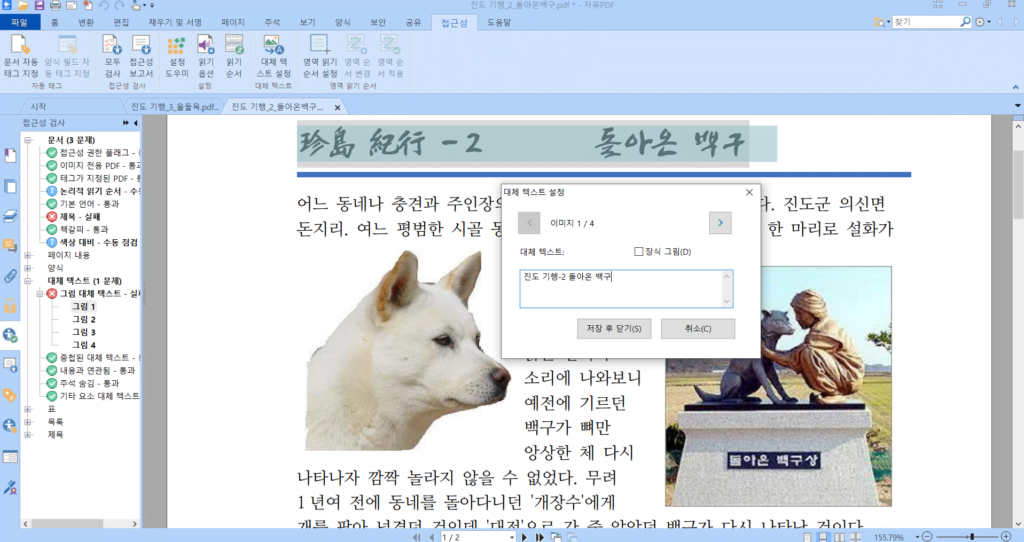Open the comments panel sidebar icon
Screen dimensions: 1024x542
pos(10,246)
